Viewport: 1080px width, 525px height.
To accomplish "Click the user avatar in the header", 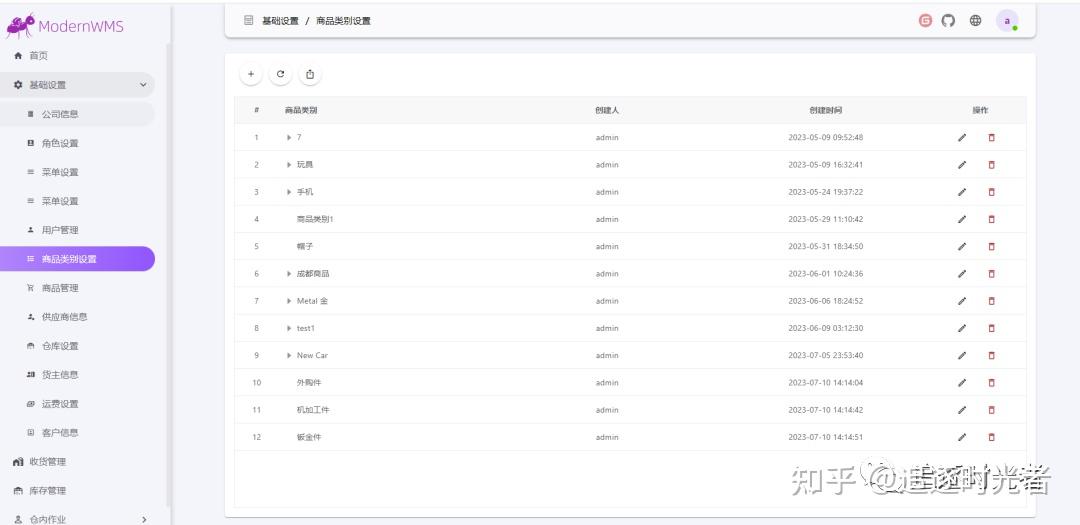I will tap(1007, 20).
